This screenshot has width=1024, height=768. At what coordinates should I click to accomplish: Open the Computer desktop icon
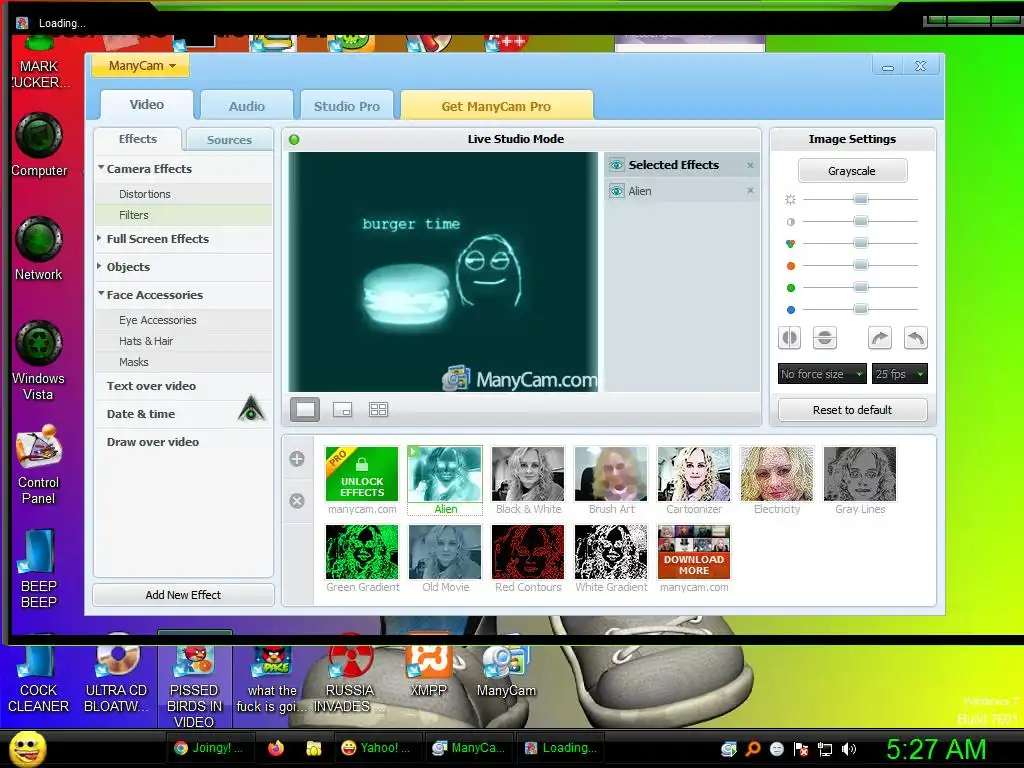[39, 145]
